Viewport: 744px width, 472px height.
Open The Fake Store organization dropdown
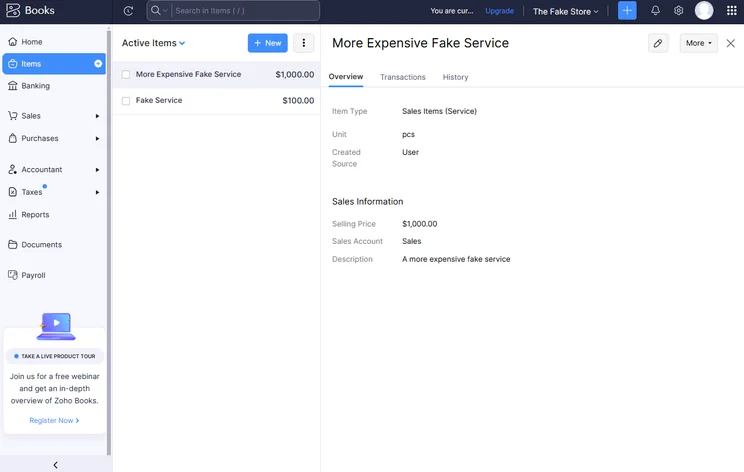(566, 11)
